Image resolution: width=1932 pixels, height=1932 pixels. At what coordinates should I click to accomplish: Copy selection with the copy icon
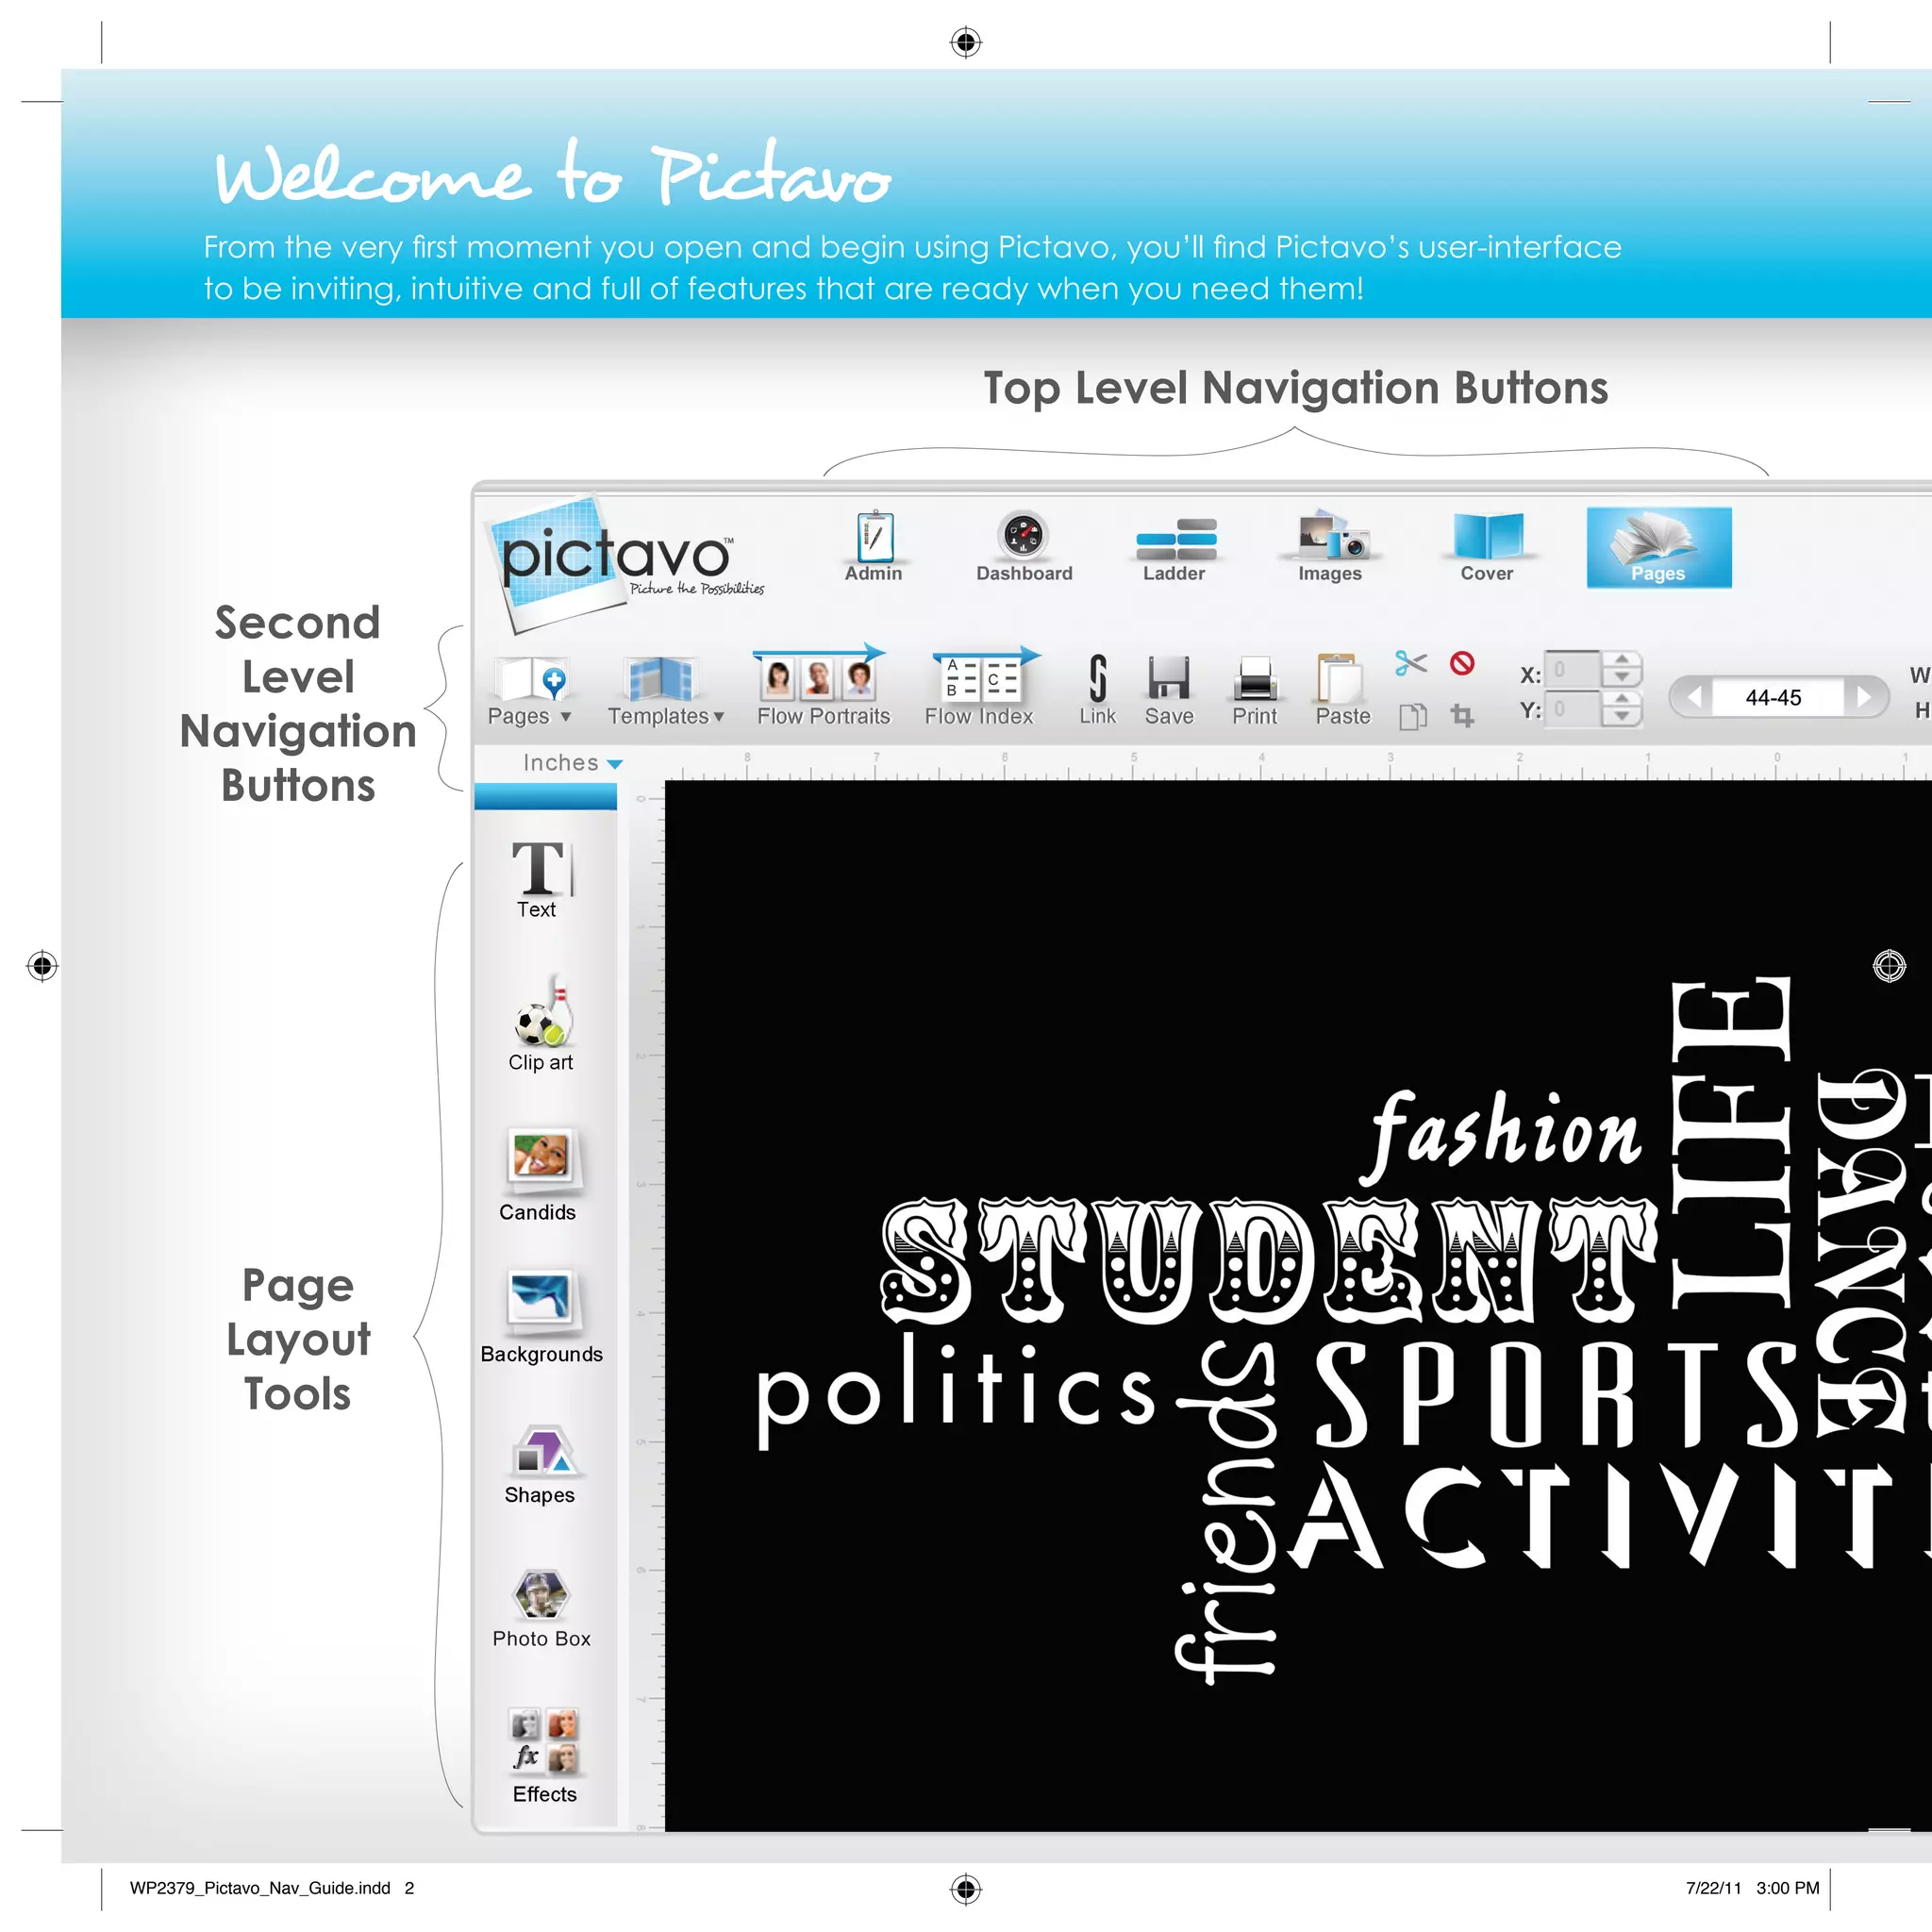tap(1412, 716)
